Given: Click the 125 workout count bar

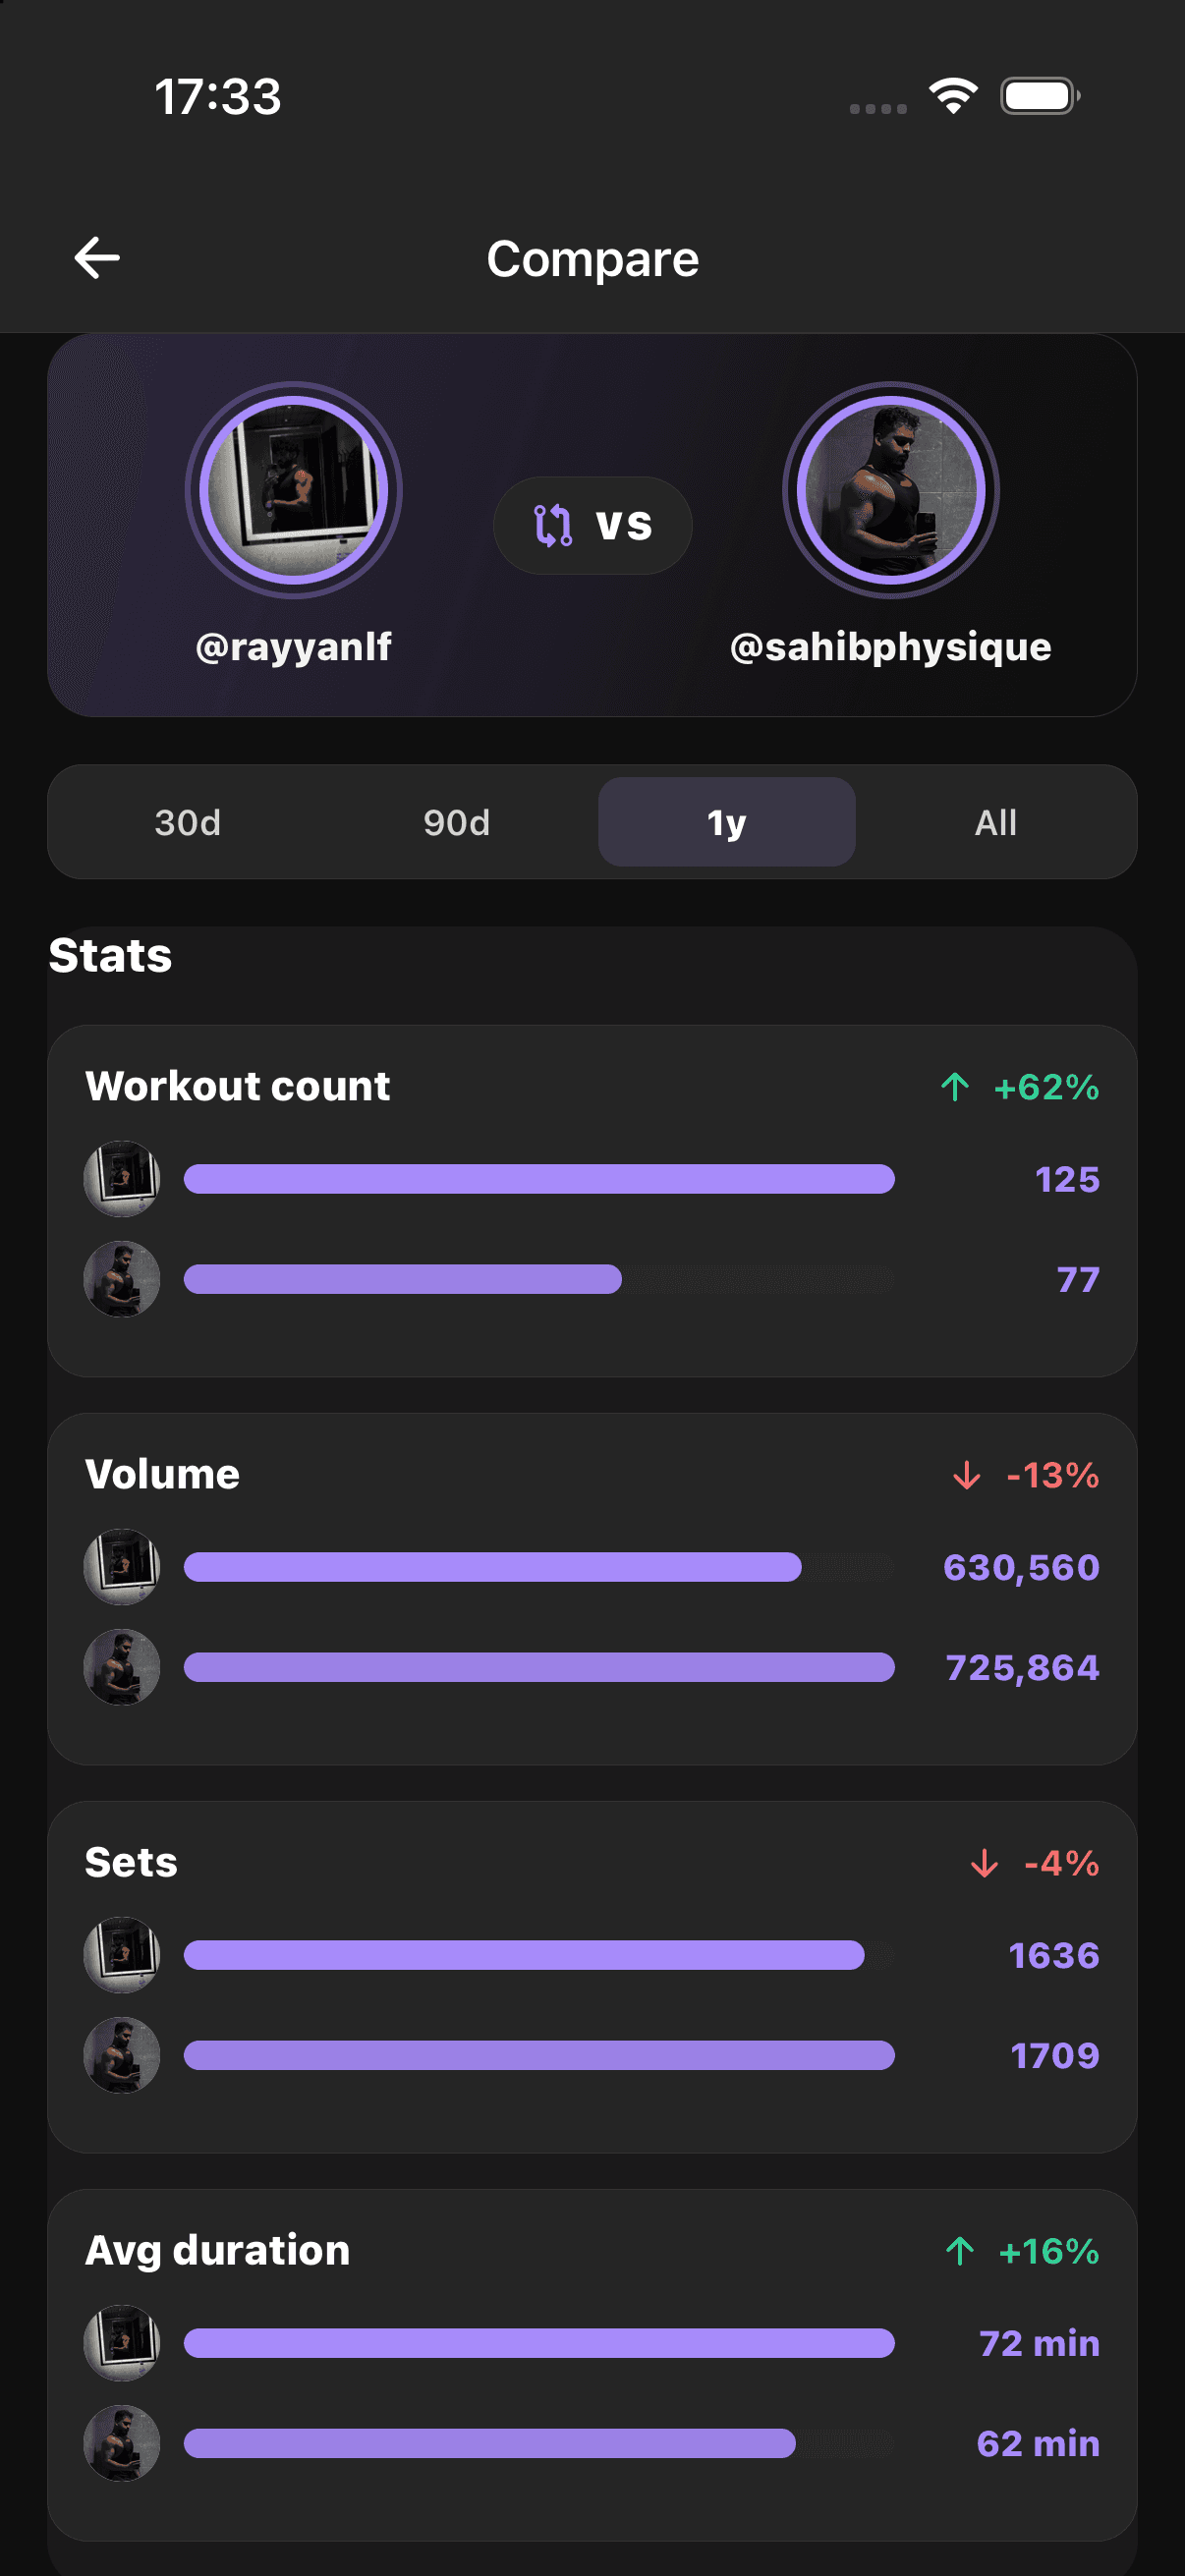Looking at the screenshot, I should [539, 1179].
